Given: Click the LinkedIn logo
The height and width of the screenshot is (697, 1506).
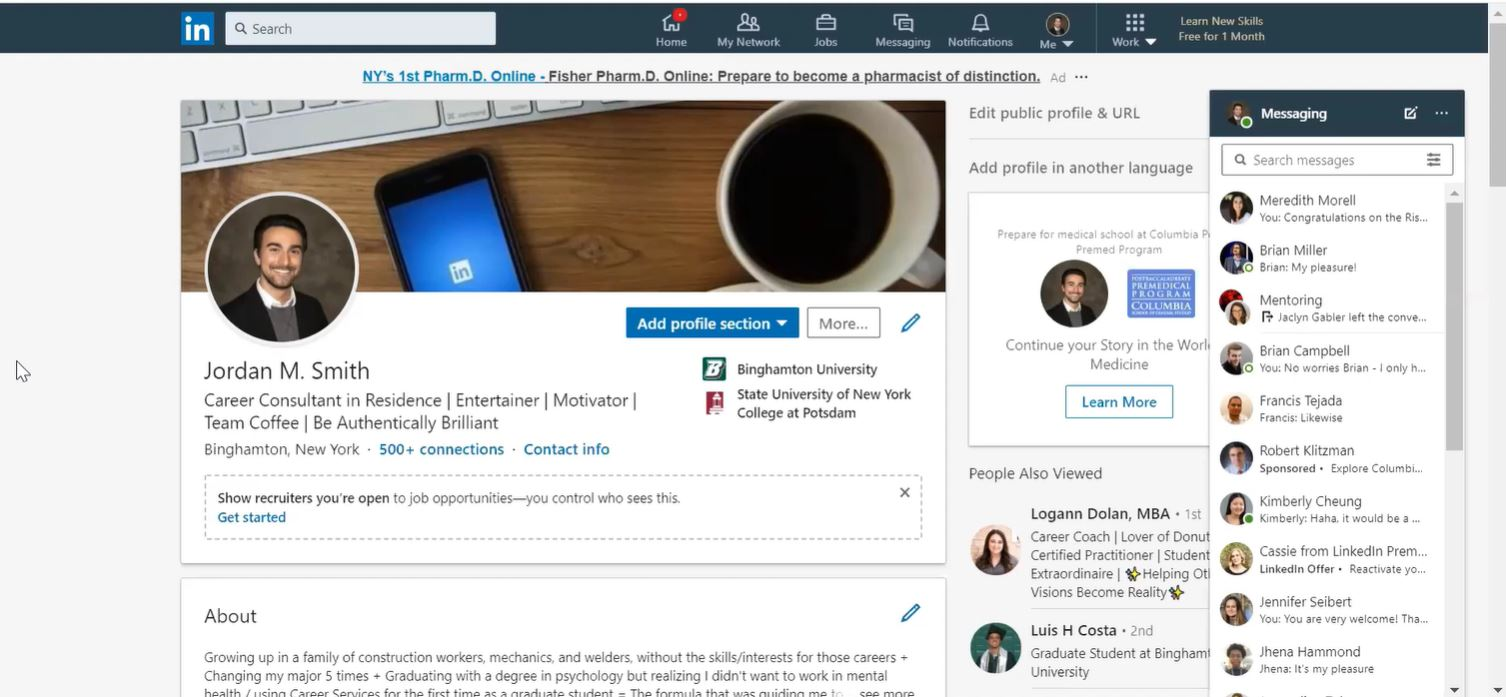Looking at the screenshot, I should tap(197, 28).
